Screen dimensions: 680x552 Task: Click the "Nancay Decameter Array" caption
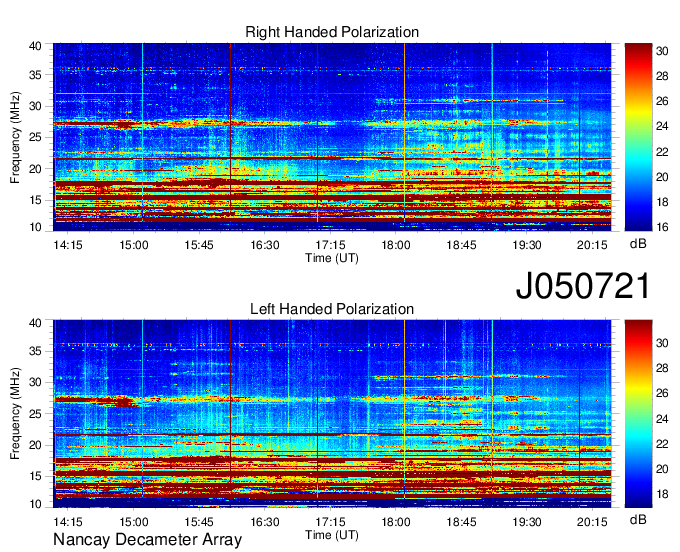pyautogui.click(x=147, y=539)
